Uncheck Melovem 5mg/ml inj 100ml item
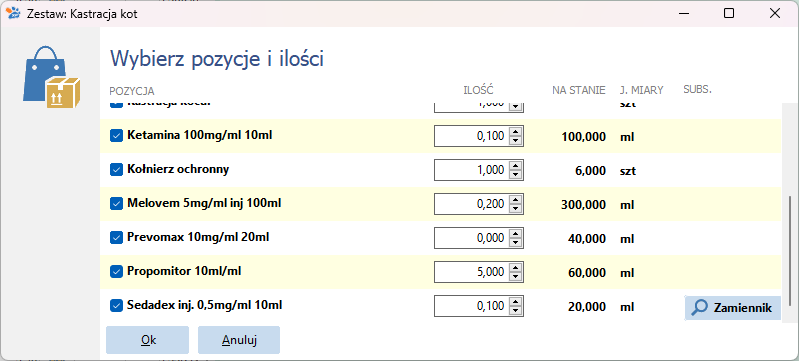The height and width of the screenshot is (361, 799). tap(117, 204)
